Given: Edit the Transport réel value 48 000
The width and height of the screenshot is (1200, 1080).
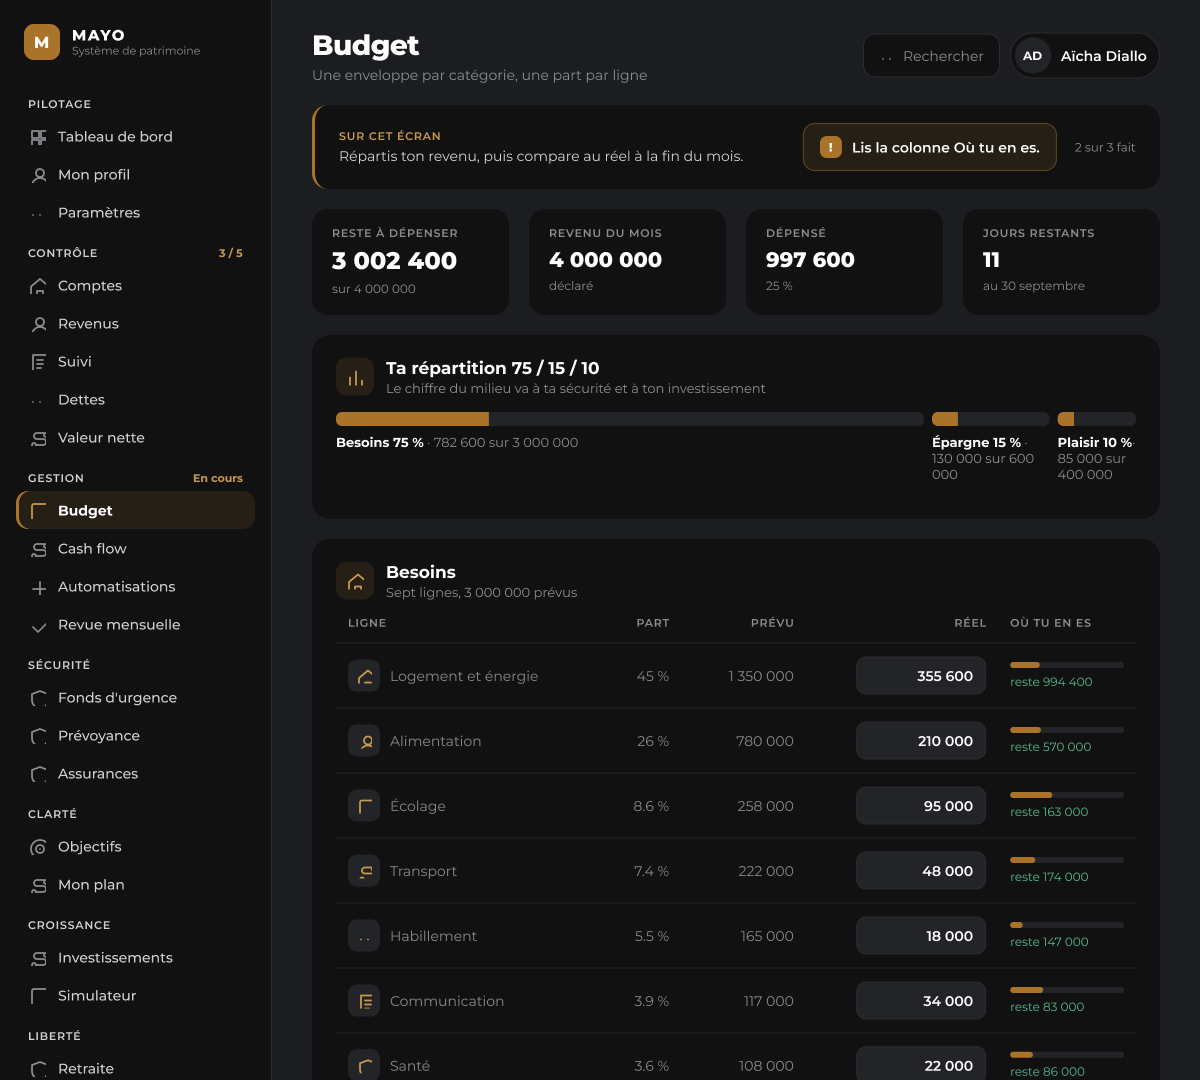Looking at the screenshot, I should coord(921,871).
